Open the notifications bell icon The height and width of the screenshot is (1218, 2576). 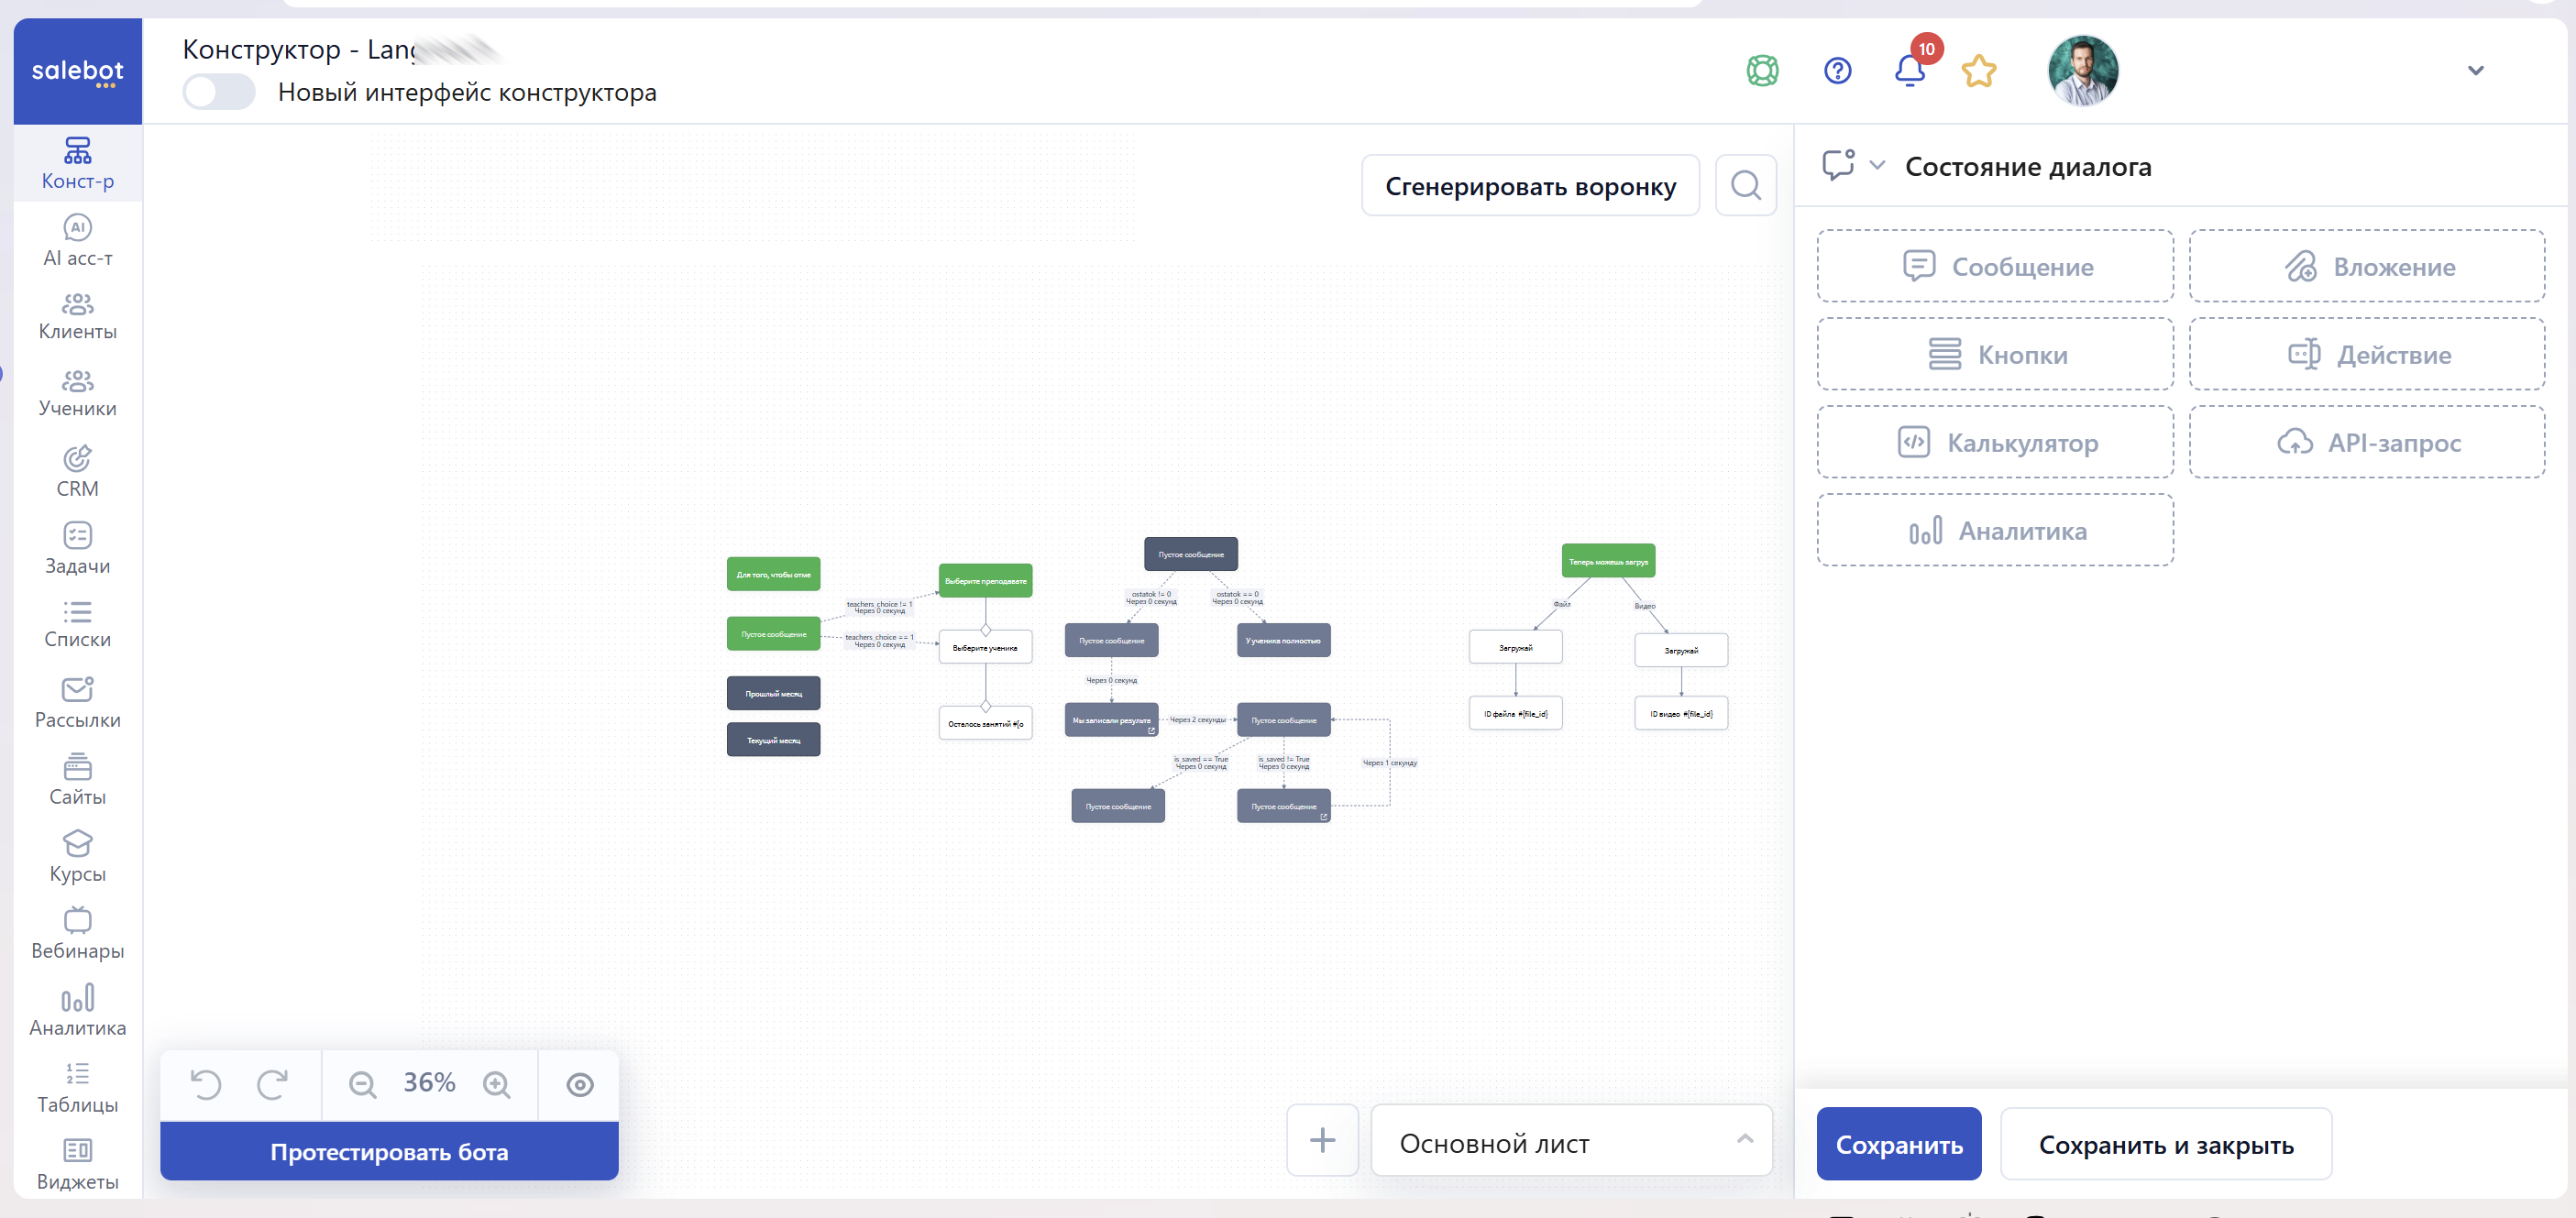(x=1909, y=71)
